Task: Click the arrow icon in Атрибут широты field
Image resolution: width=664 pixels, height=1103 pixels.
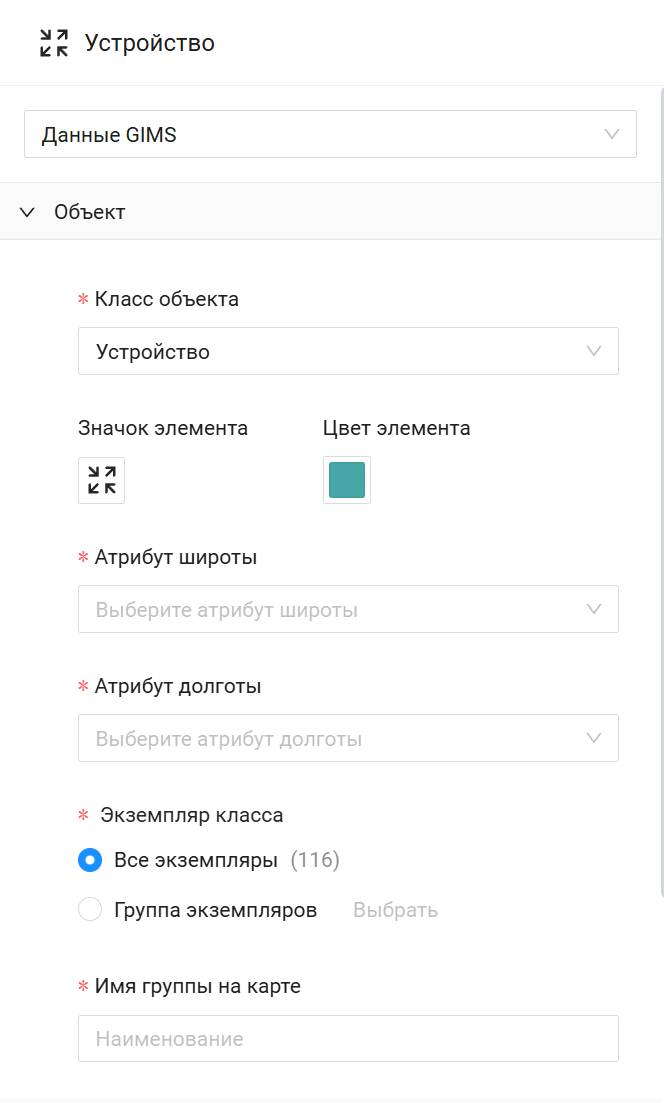Action: tap(595, 609)
